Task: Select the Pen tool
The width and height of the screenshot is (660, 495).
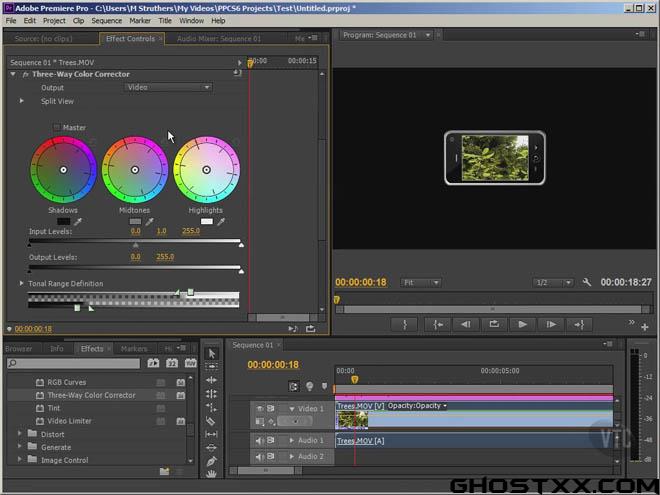Action: click(x=211, y=461)
